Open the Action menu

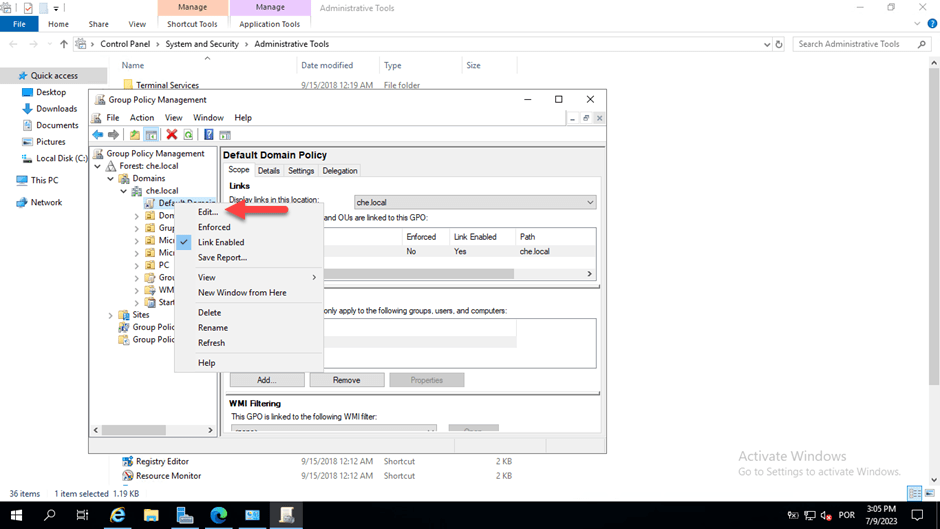pos(142,118)
